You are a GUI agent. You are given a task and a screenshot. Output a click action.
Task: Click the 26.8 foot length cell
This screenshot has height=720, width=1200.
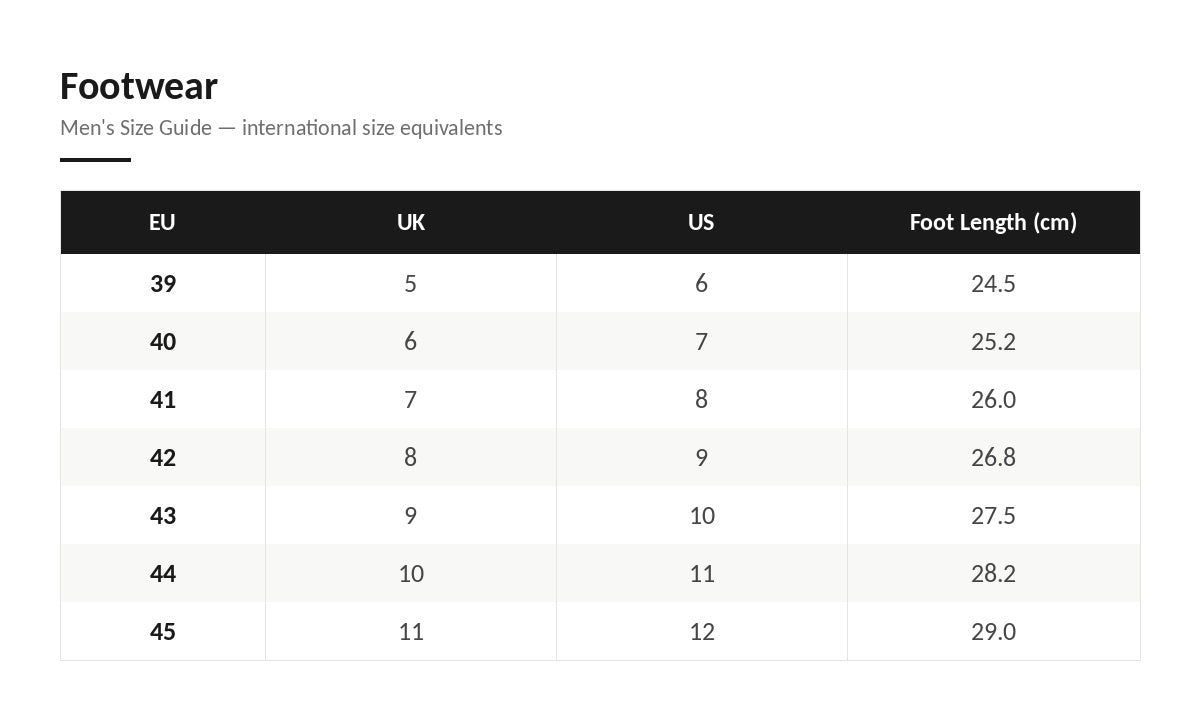pos(993,457)
